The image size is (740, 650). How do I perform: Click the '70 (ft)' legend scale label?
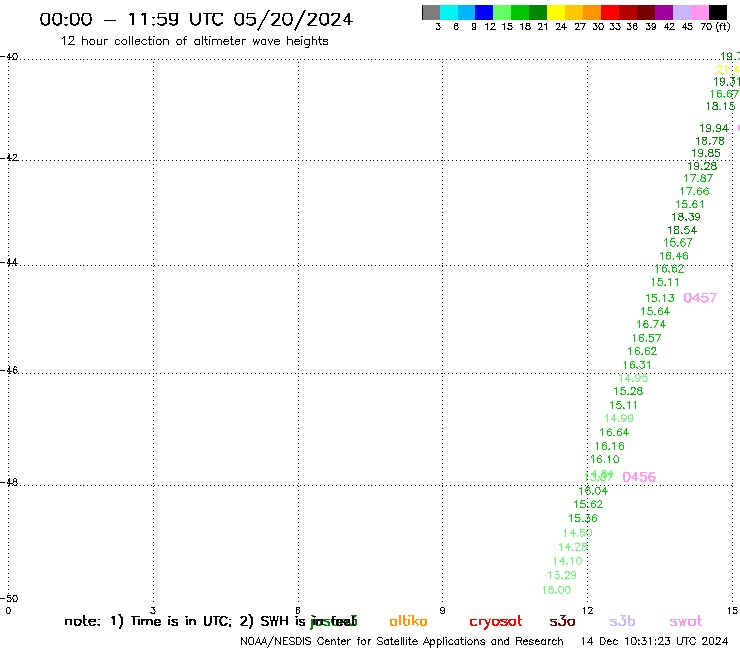click(715, 27)
